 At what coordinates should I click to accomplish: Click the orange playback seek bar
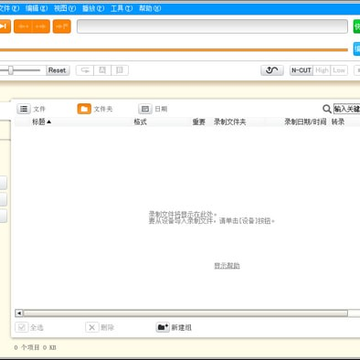pos(174,50)
